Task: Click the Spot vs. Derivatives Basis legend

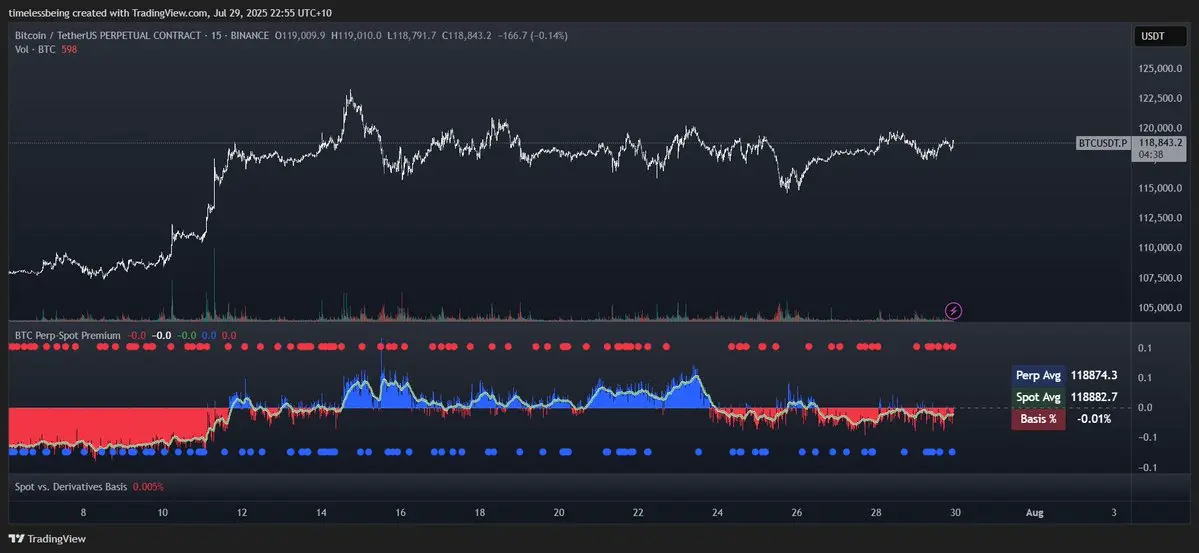Action: click(x=71, y=486)
